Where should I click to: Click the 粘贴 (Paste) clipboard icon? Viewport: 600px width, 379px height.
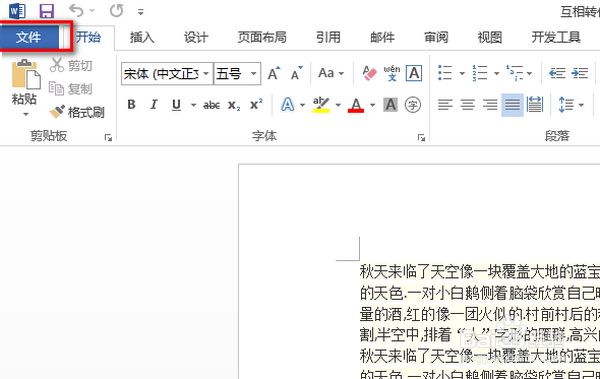click(26, 74)
